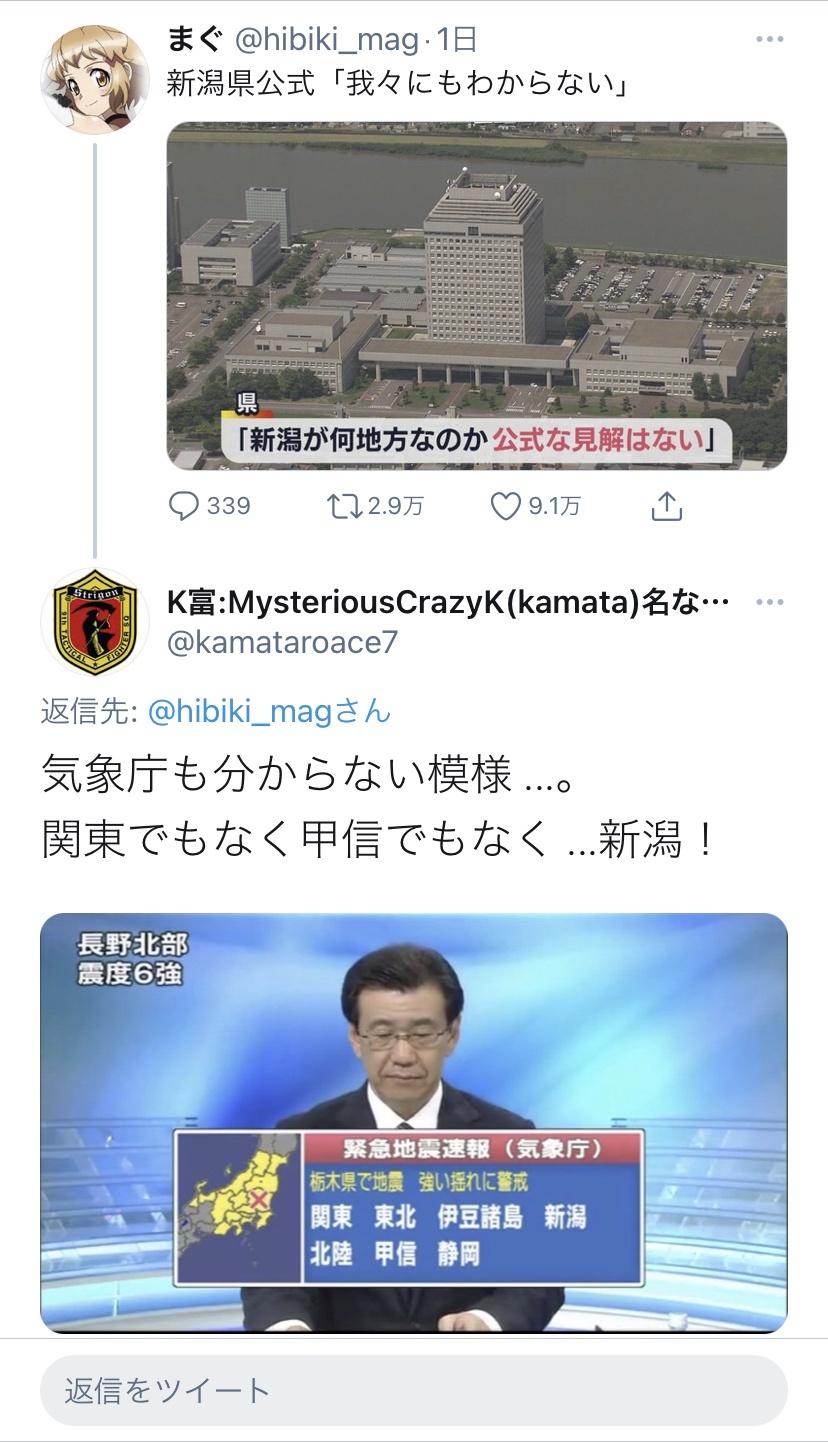Image resolution: width=828 pixels, height=1442 pixels.
Task: Tap the @hibiki_mag handle in header
Action: click(327, 40)
